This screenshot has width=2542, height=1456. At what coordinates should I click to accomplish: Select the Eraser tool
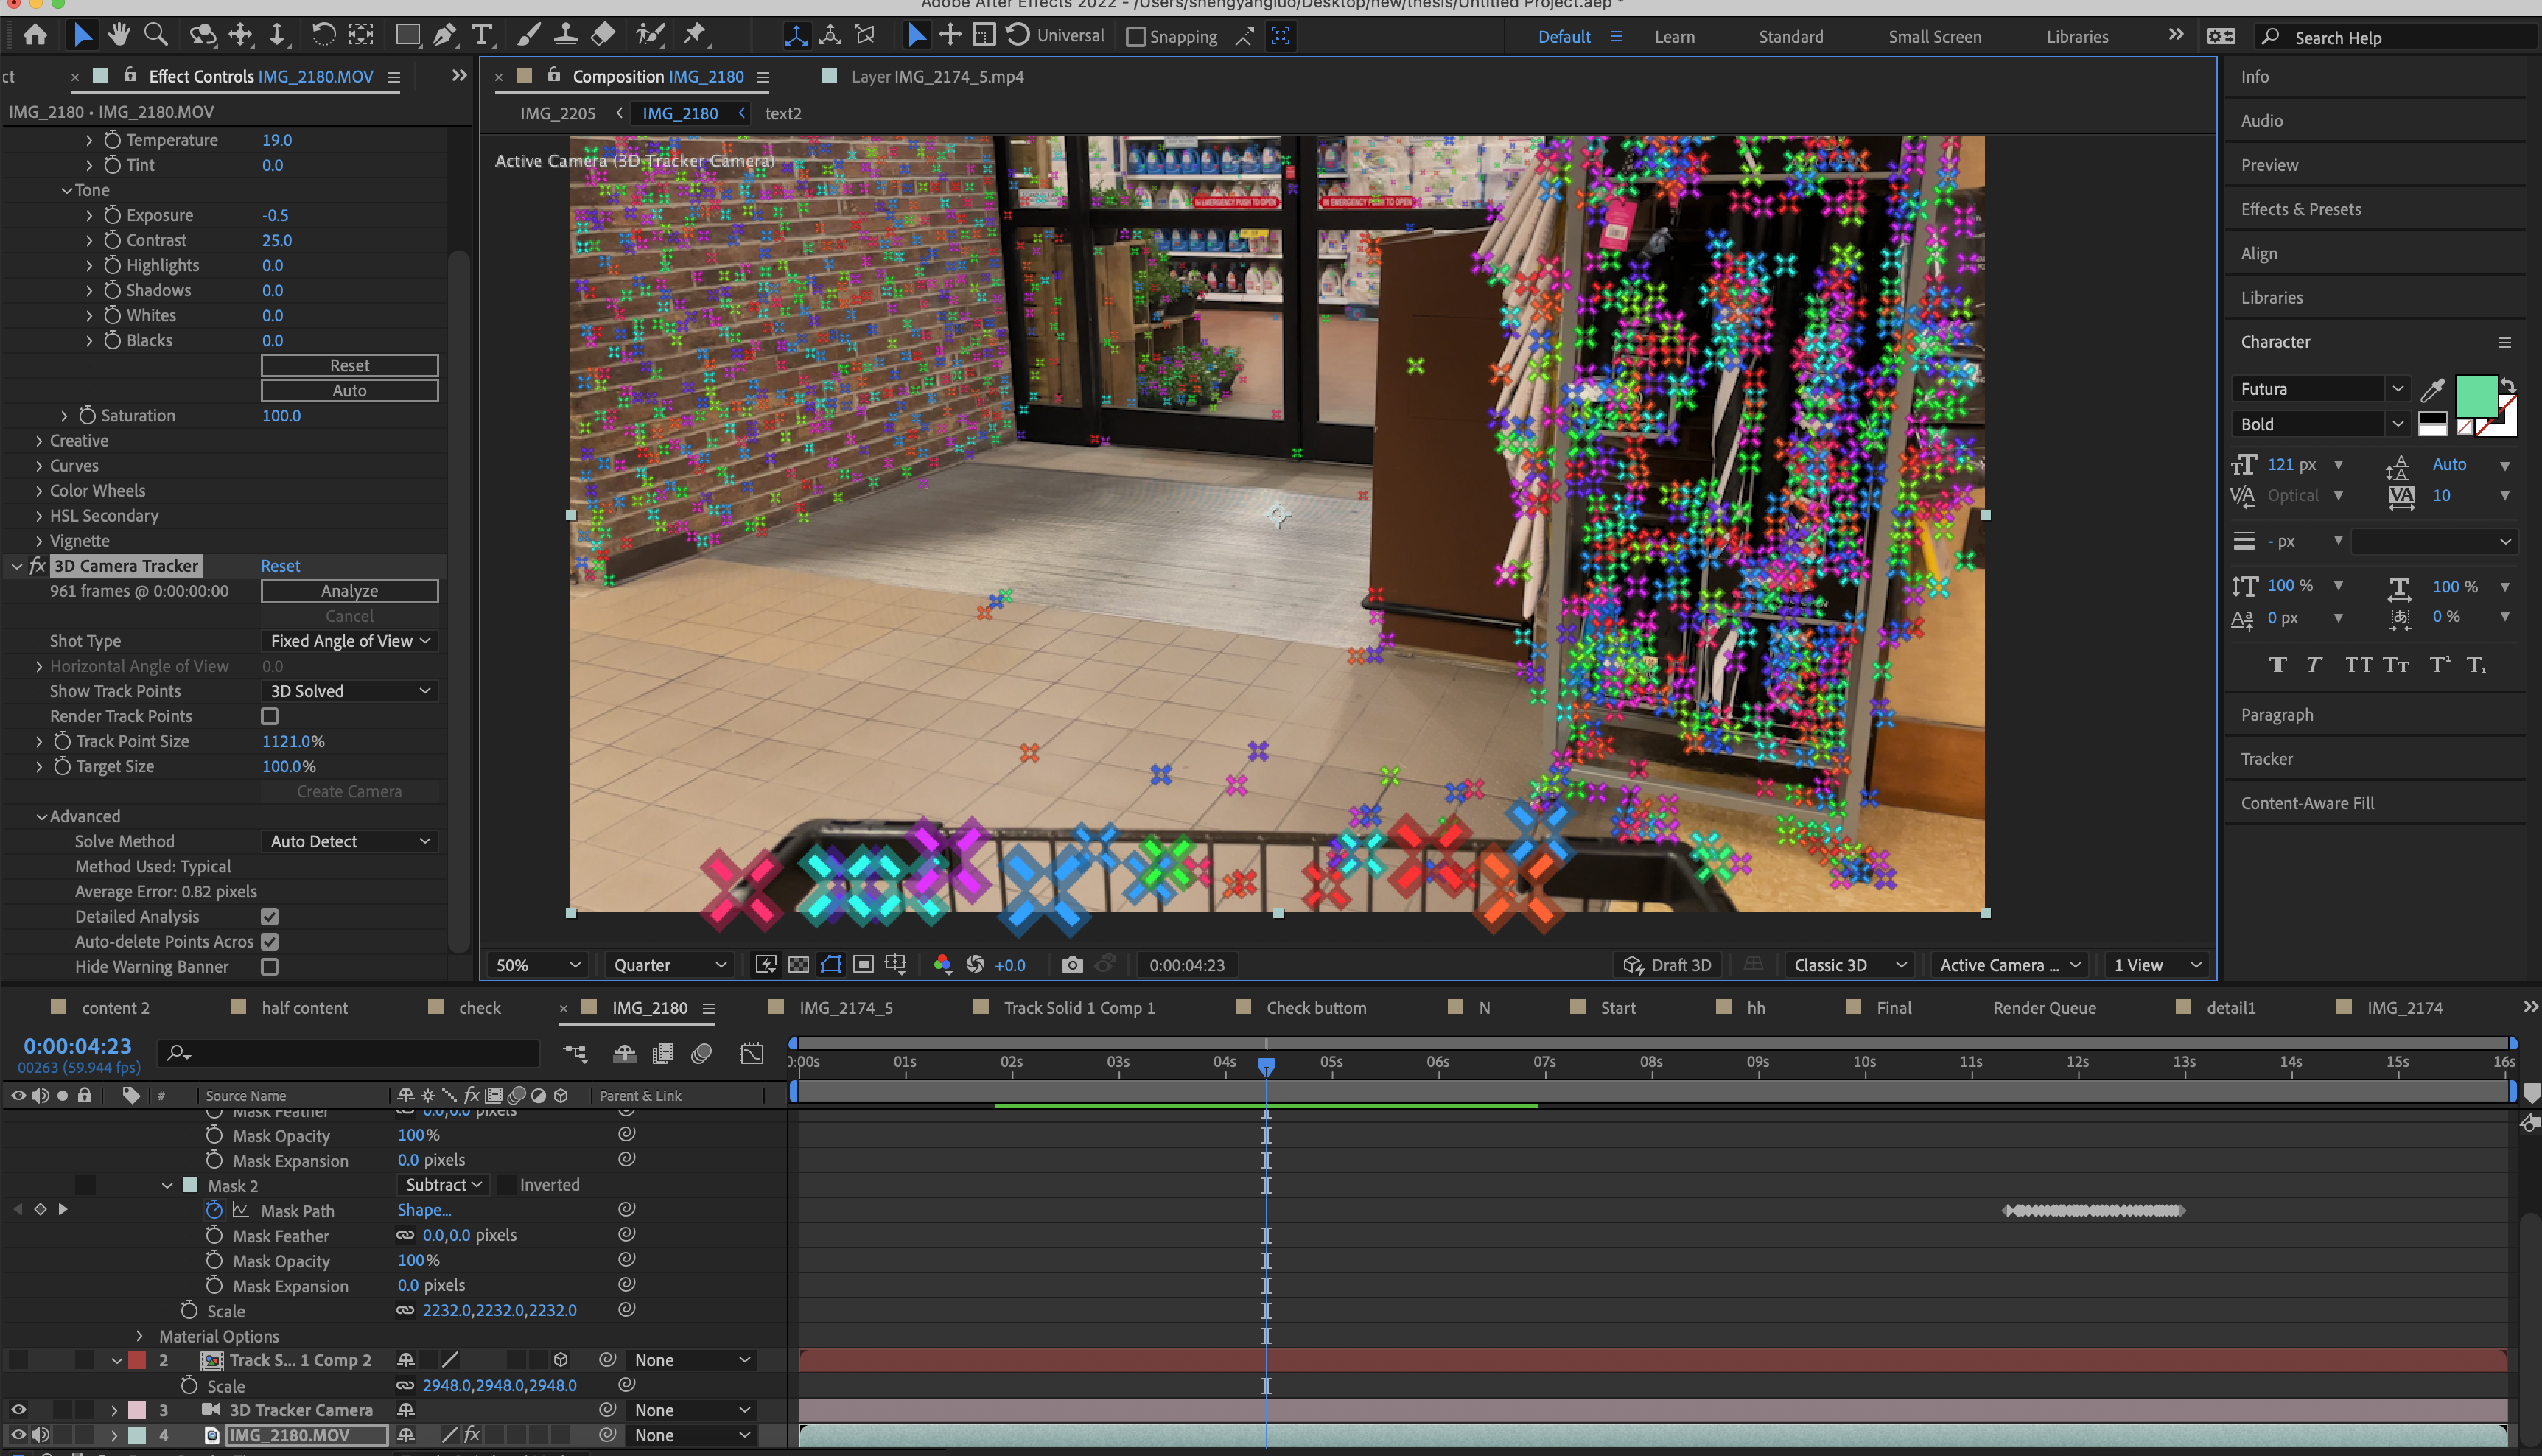pos(603,36)
